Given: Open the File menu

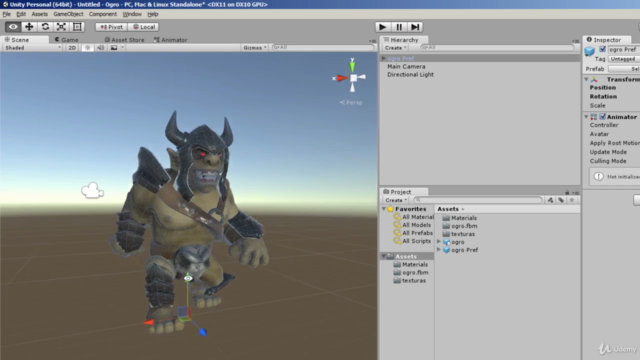Looking at the screenshot, I should point(7,14).
